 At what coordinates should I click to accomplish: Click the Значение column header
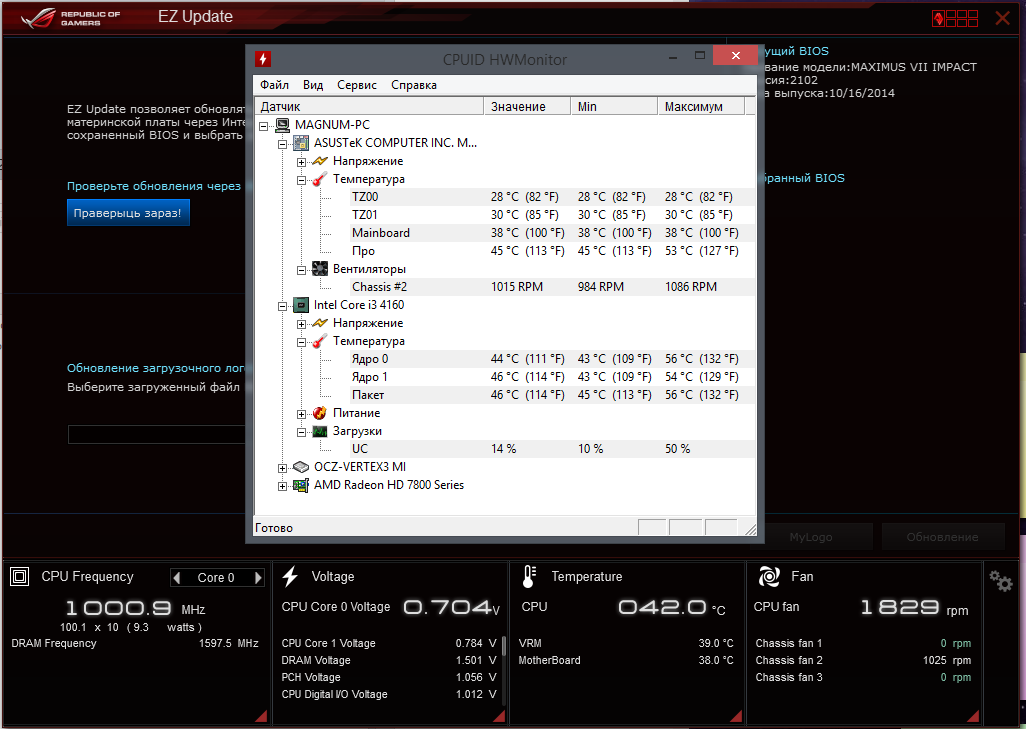point(527,107)
